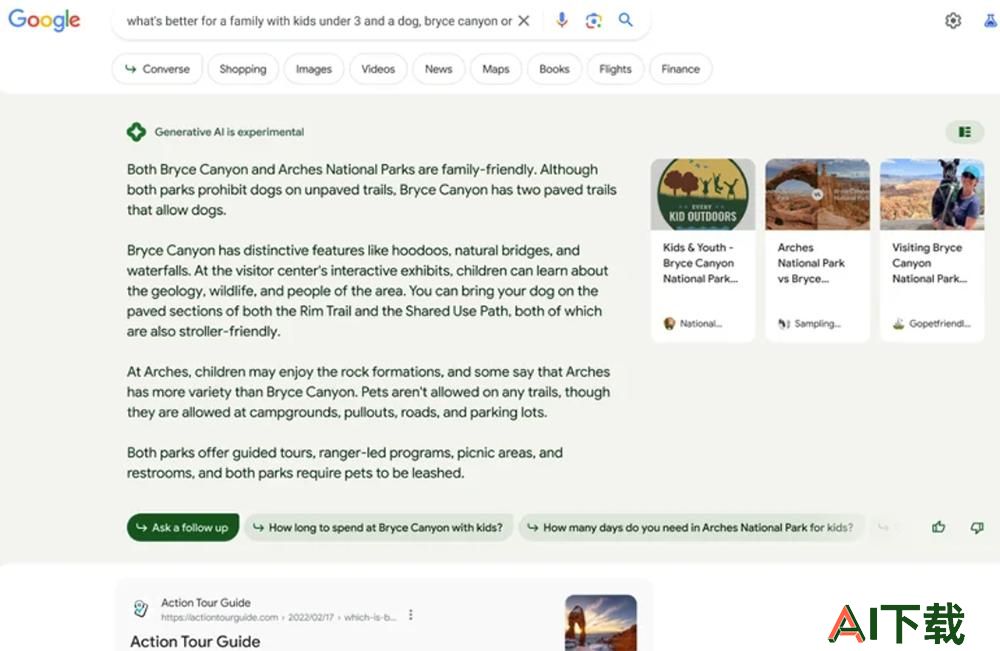Open Kids & Youth Bryce Canyon source card
The height and width of the screenshot is (651, 1000).
[703, 250]
